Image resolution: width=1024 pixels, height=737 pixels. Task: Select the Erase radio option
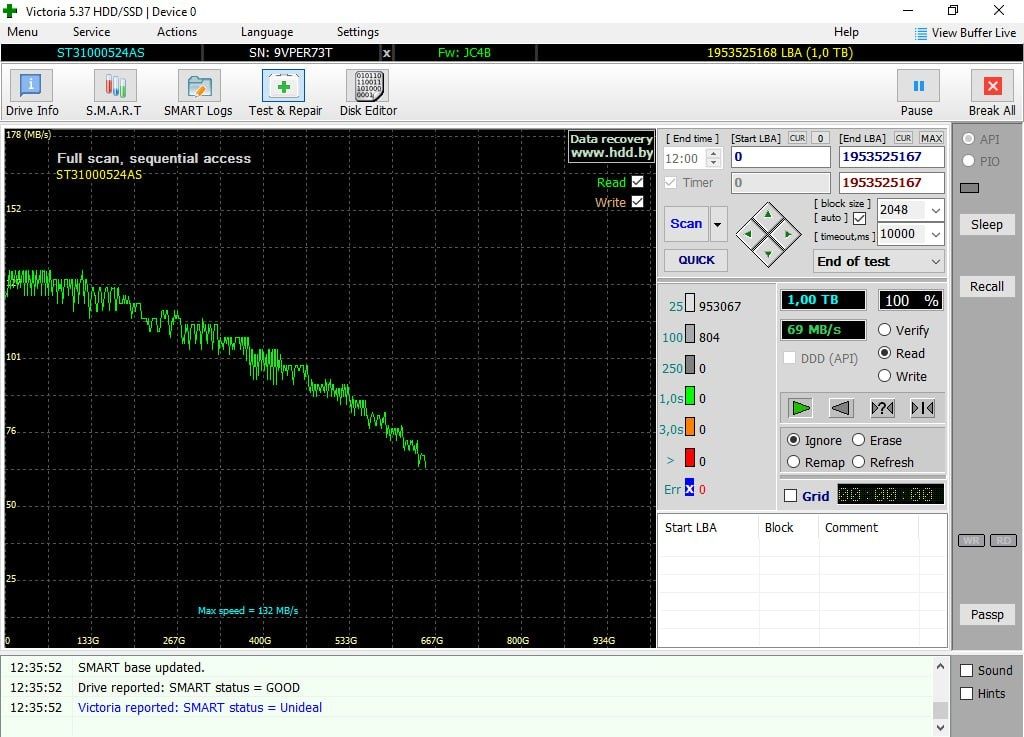(858, 440)
